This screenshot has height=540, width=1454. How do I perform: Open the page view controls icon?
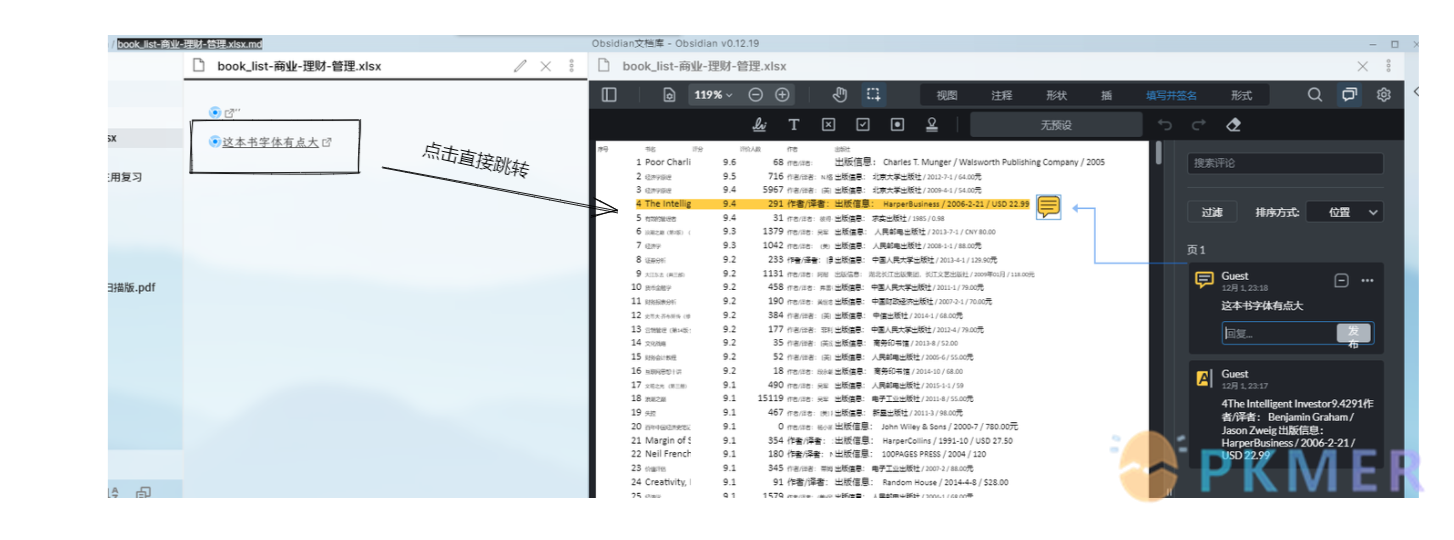tap(669, 95)
